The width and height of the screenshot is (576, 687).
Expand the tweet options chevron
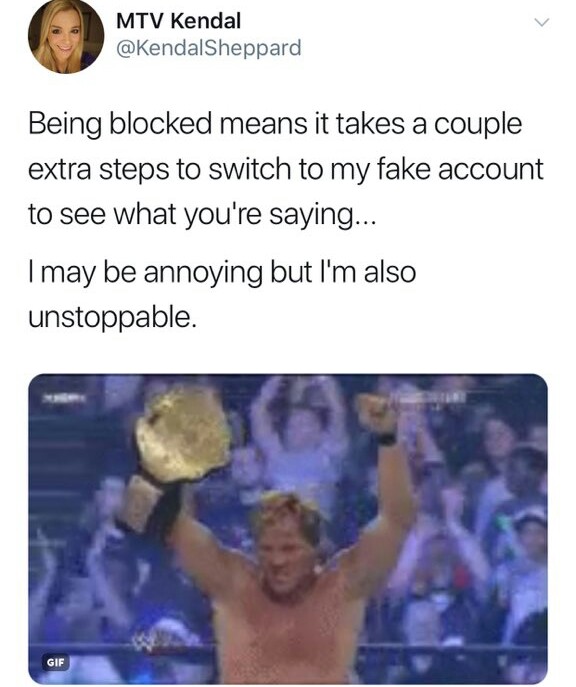coord(542,22)
